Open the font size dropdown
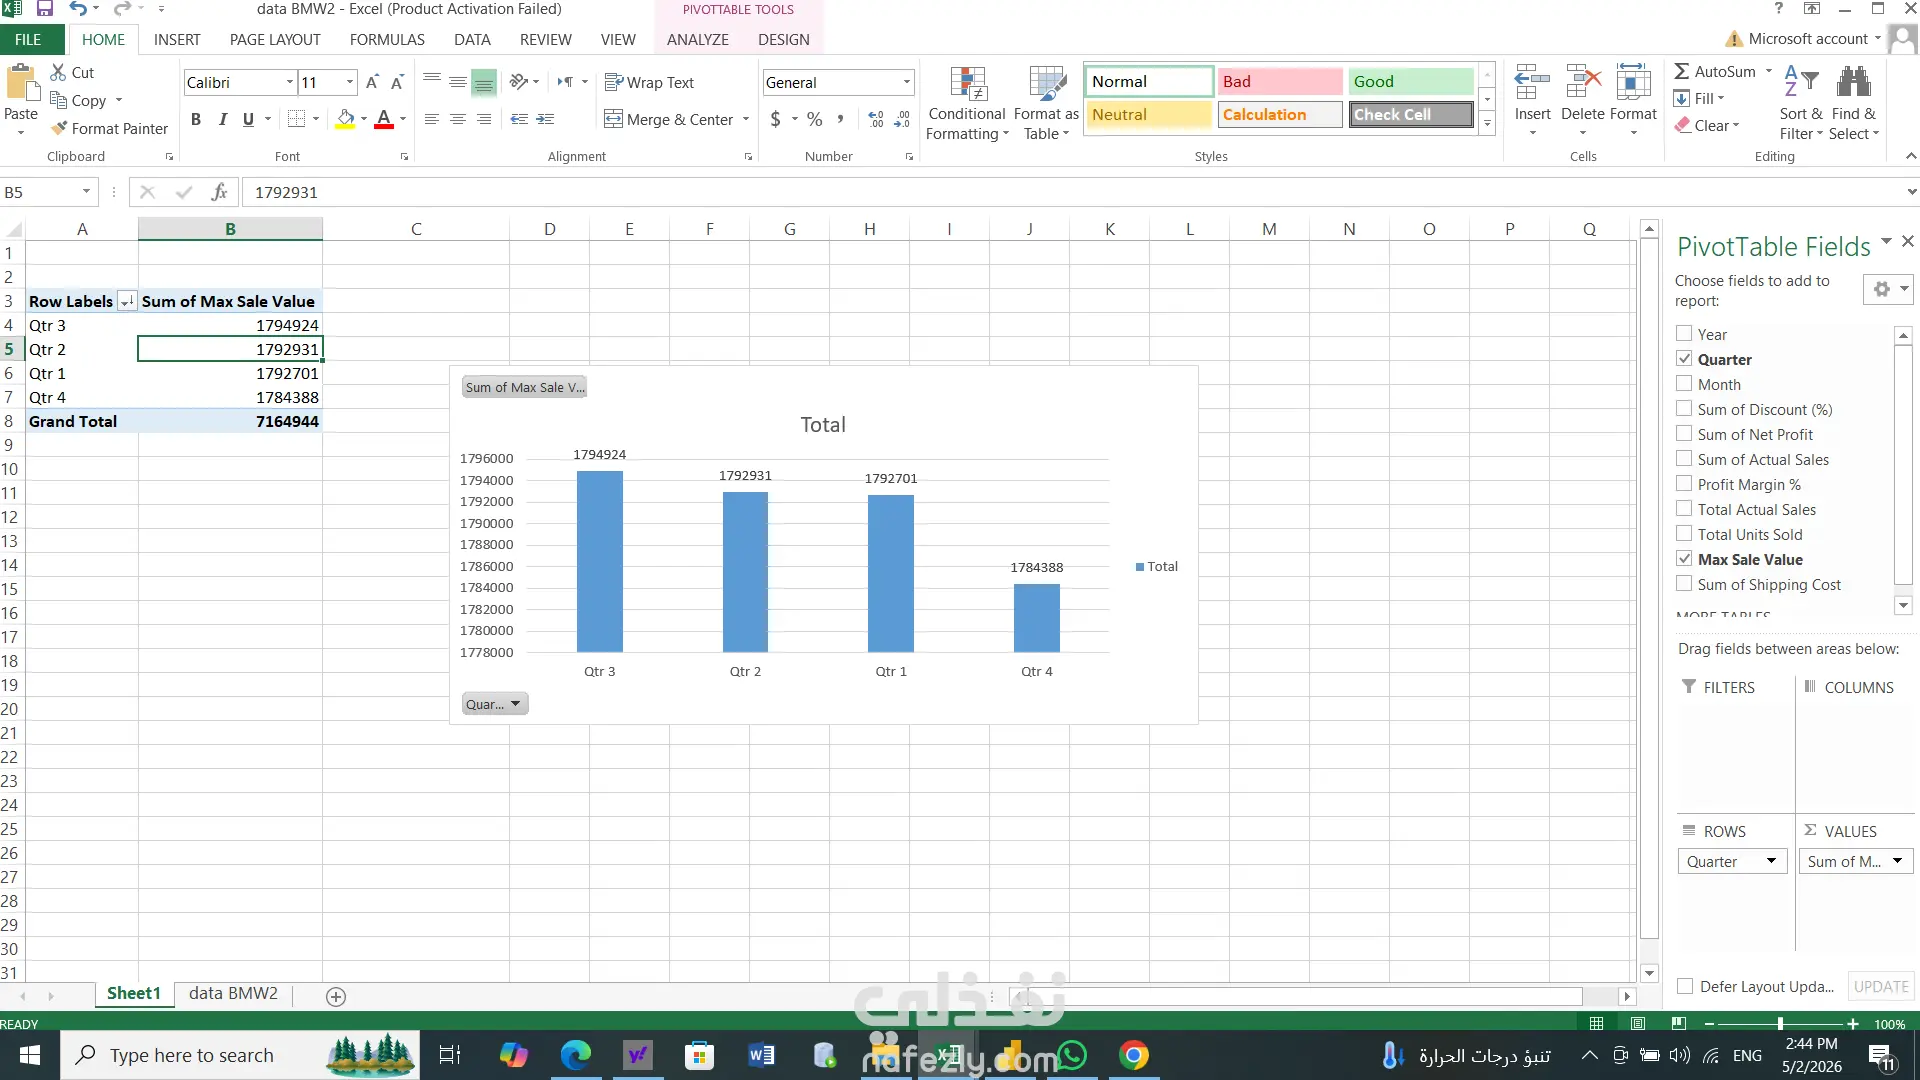The height and width of the screenshot is (1080, 1920). pyautogui.click(x=350, y=82)
